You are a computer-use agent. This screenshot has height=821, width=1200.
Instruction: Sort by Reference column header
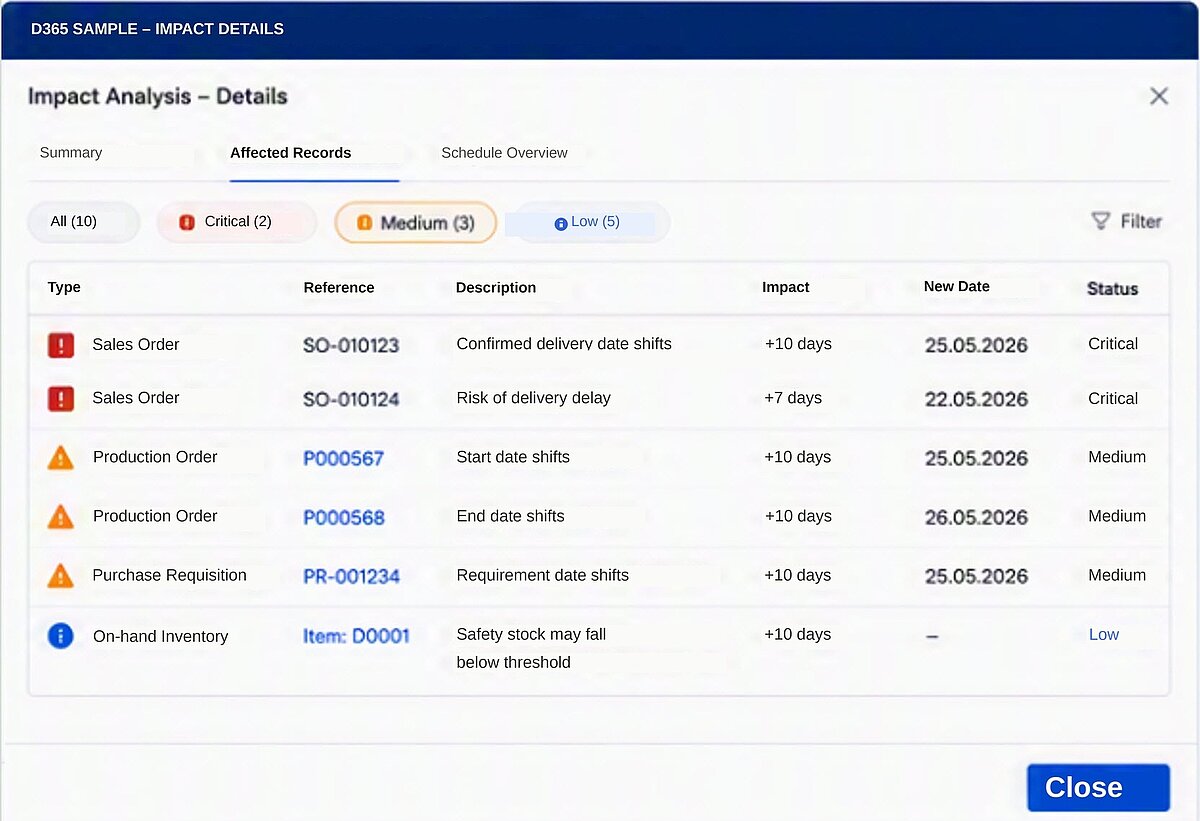(339, 287)
